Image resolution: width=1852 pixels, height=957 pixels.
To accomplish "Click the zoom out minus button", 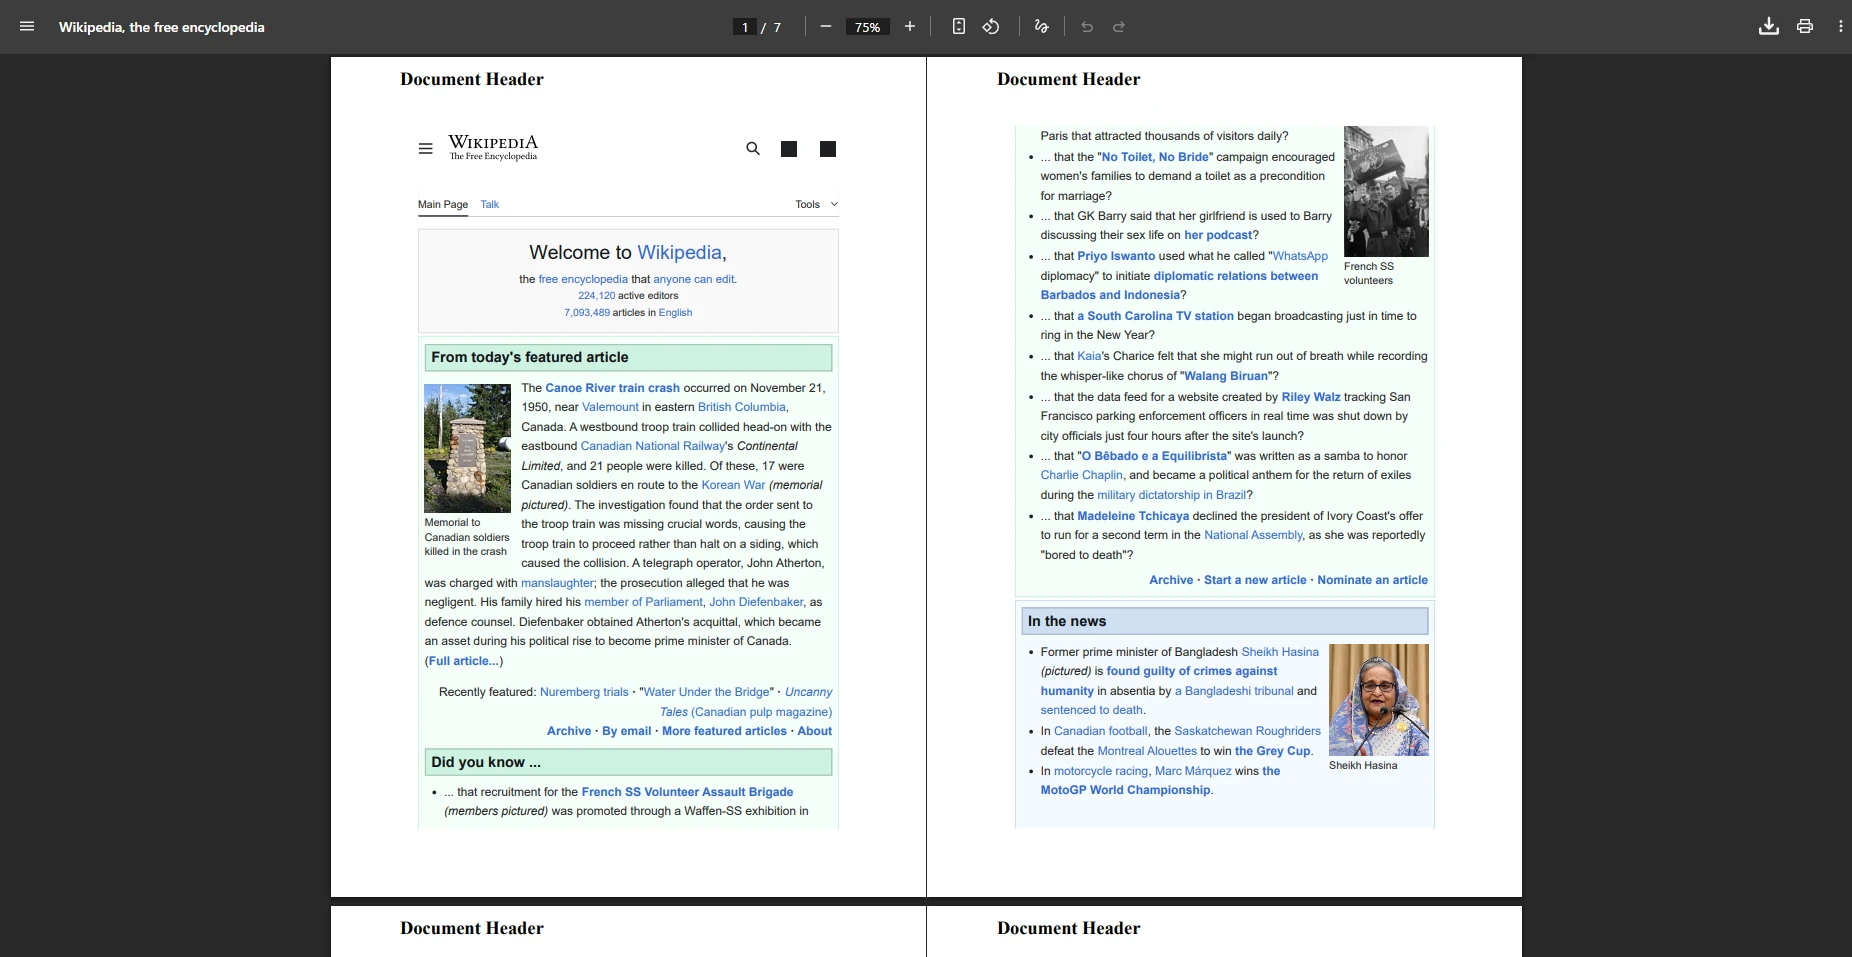I will [x=825, y=27].
